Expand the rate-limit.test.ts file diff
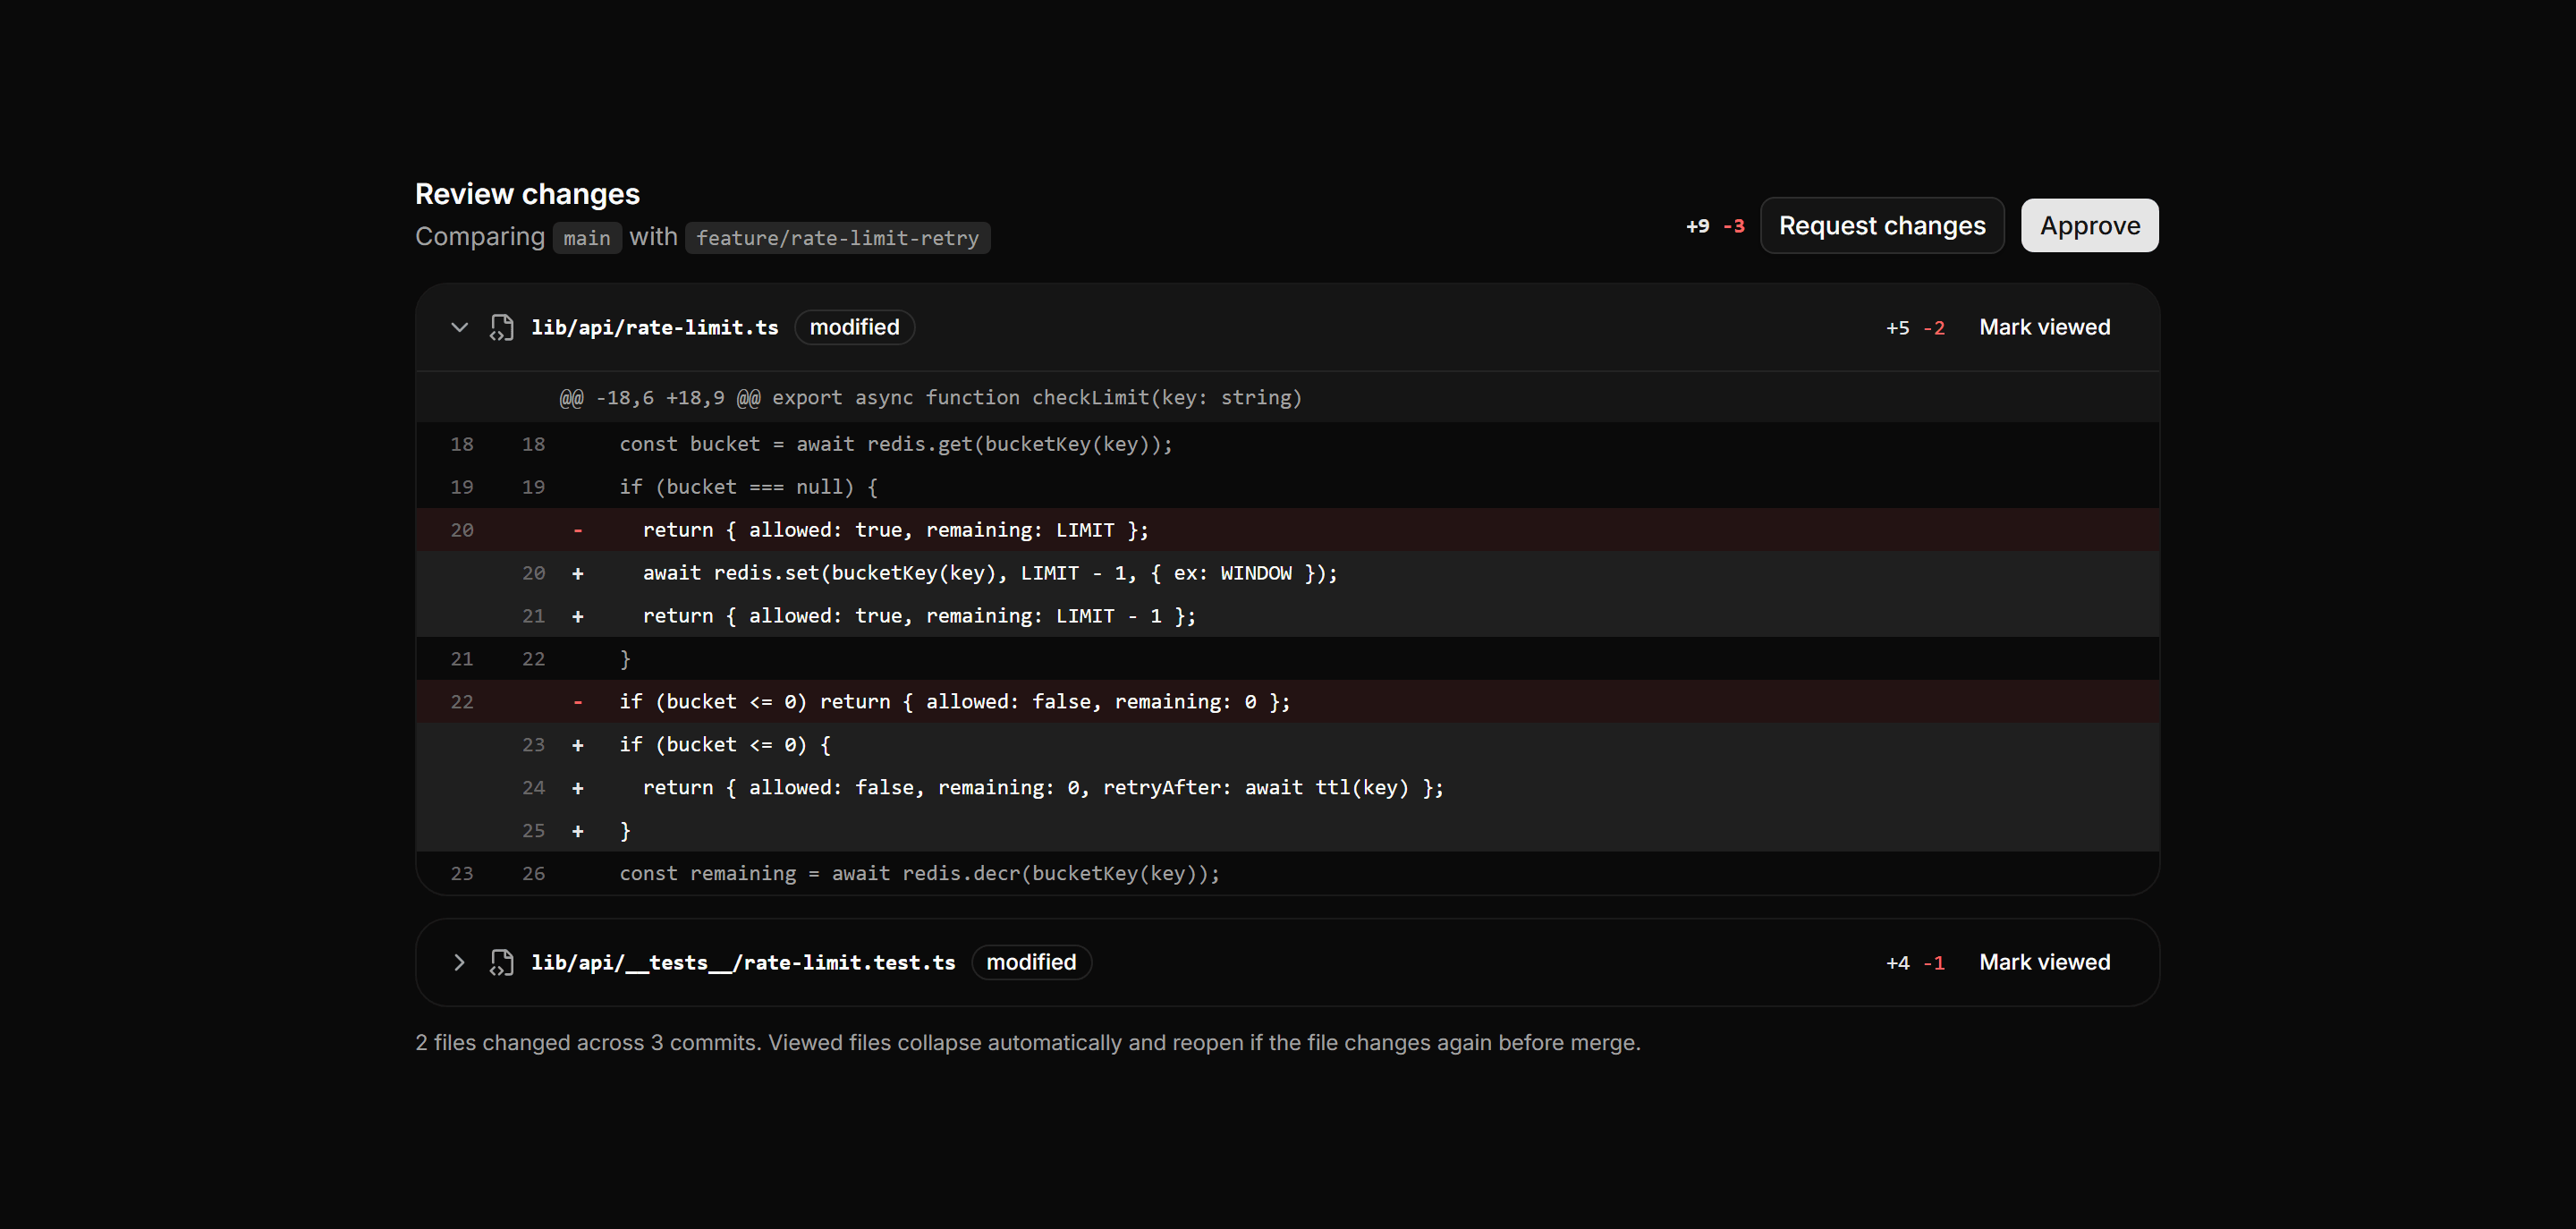2576x1229 pixels. 459,962
